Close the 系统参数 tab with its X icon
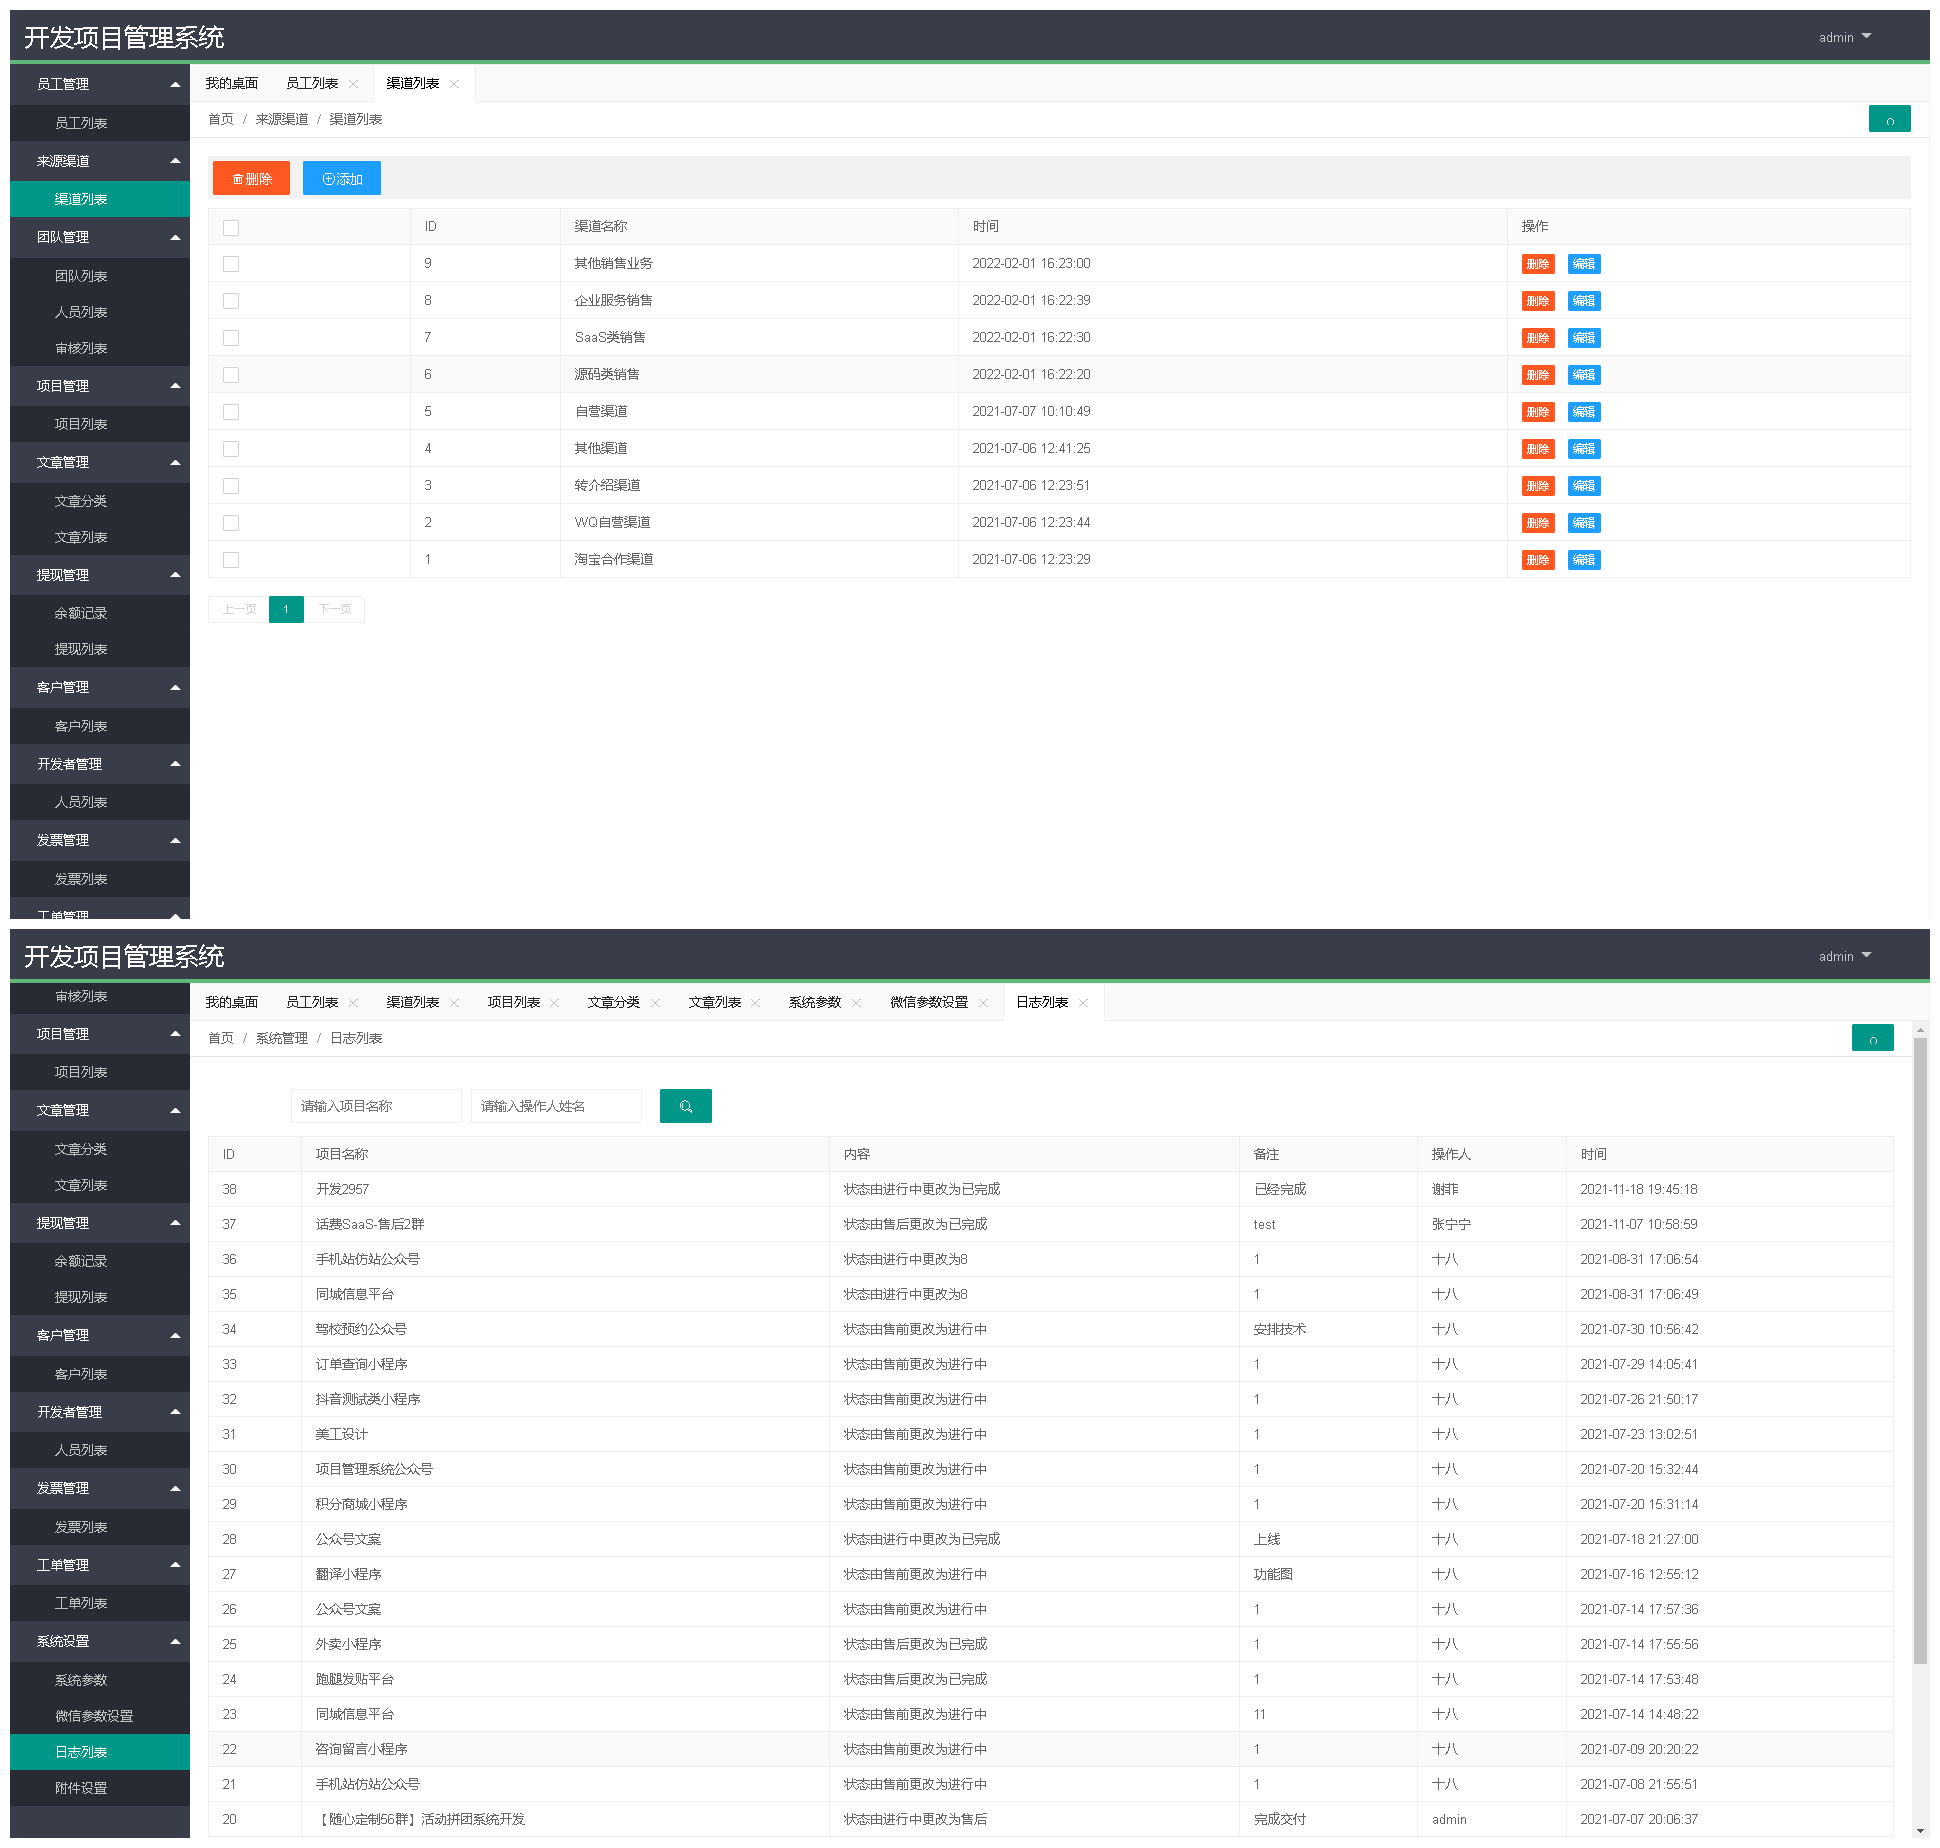The height and width of the screenshot is (1848, 1940). [x=856, y=1003]
